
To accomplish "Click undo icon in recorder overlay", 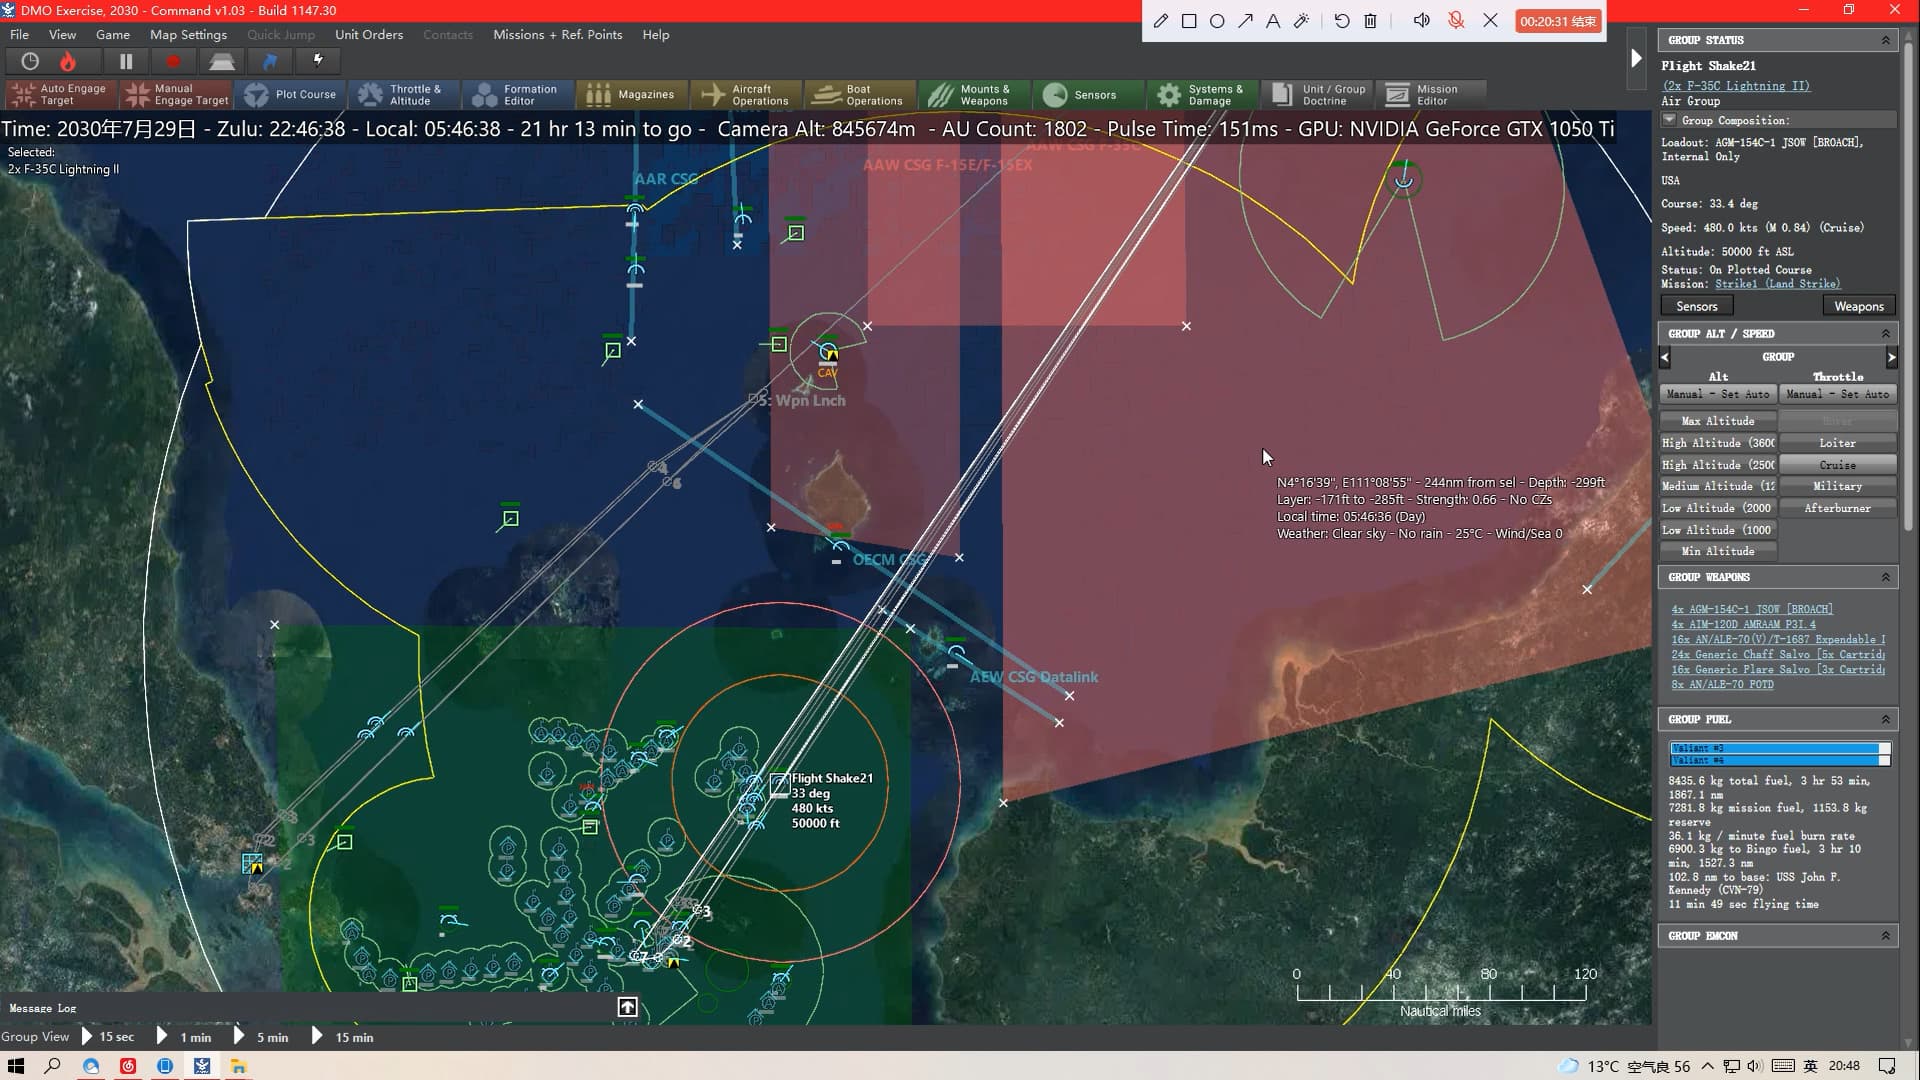I will pos(1342,21).
